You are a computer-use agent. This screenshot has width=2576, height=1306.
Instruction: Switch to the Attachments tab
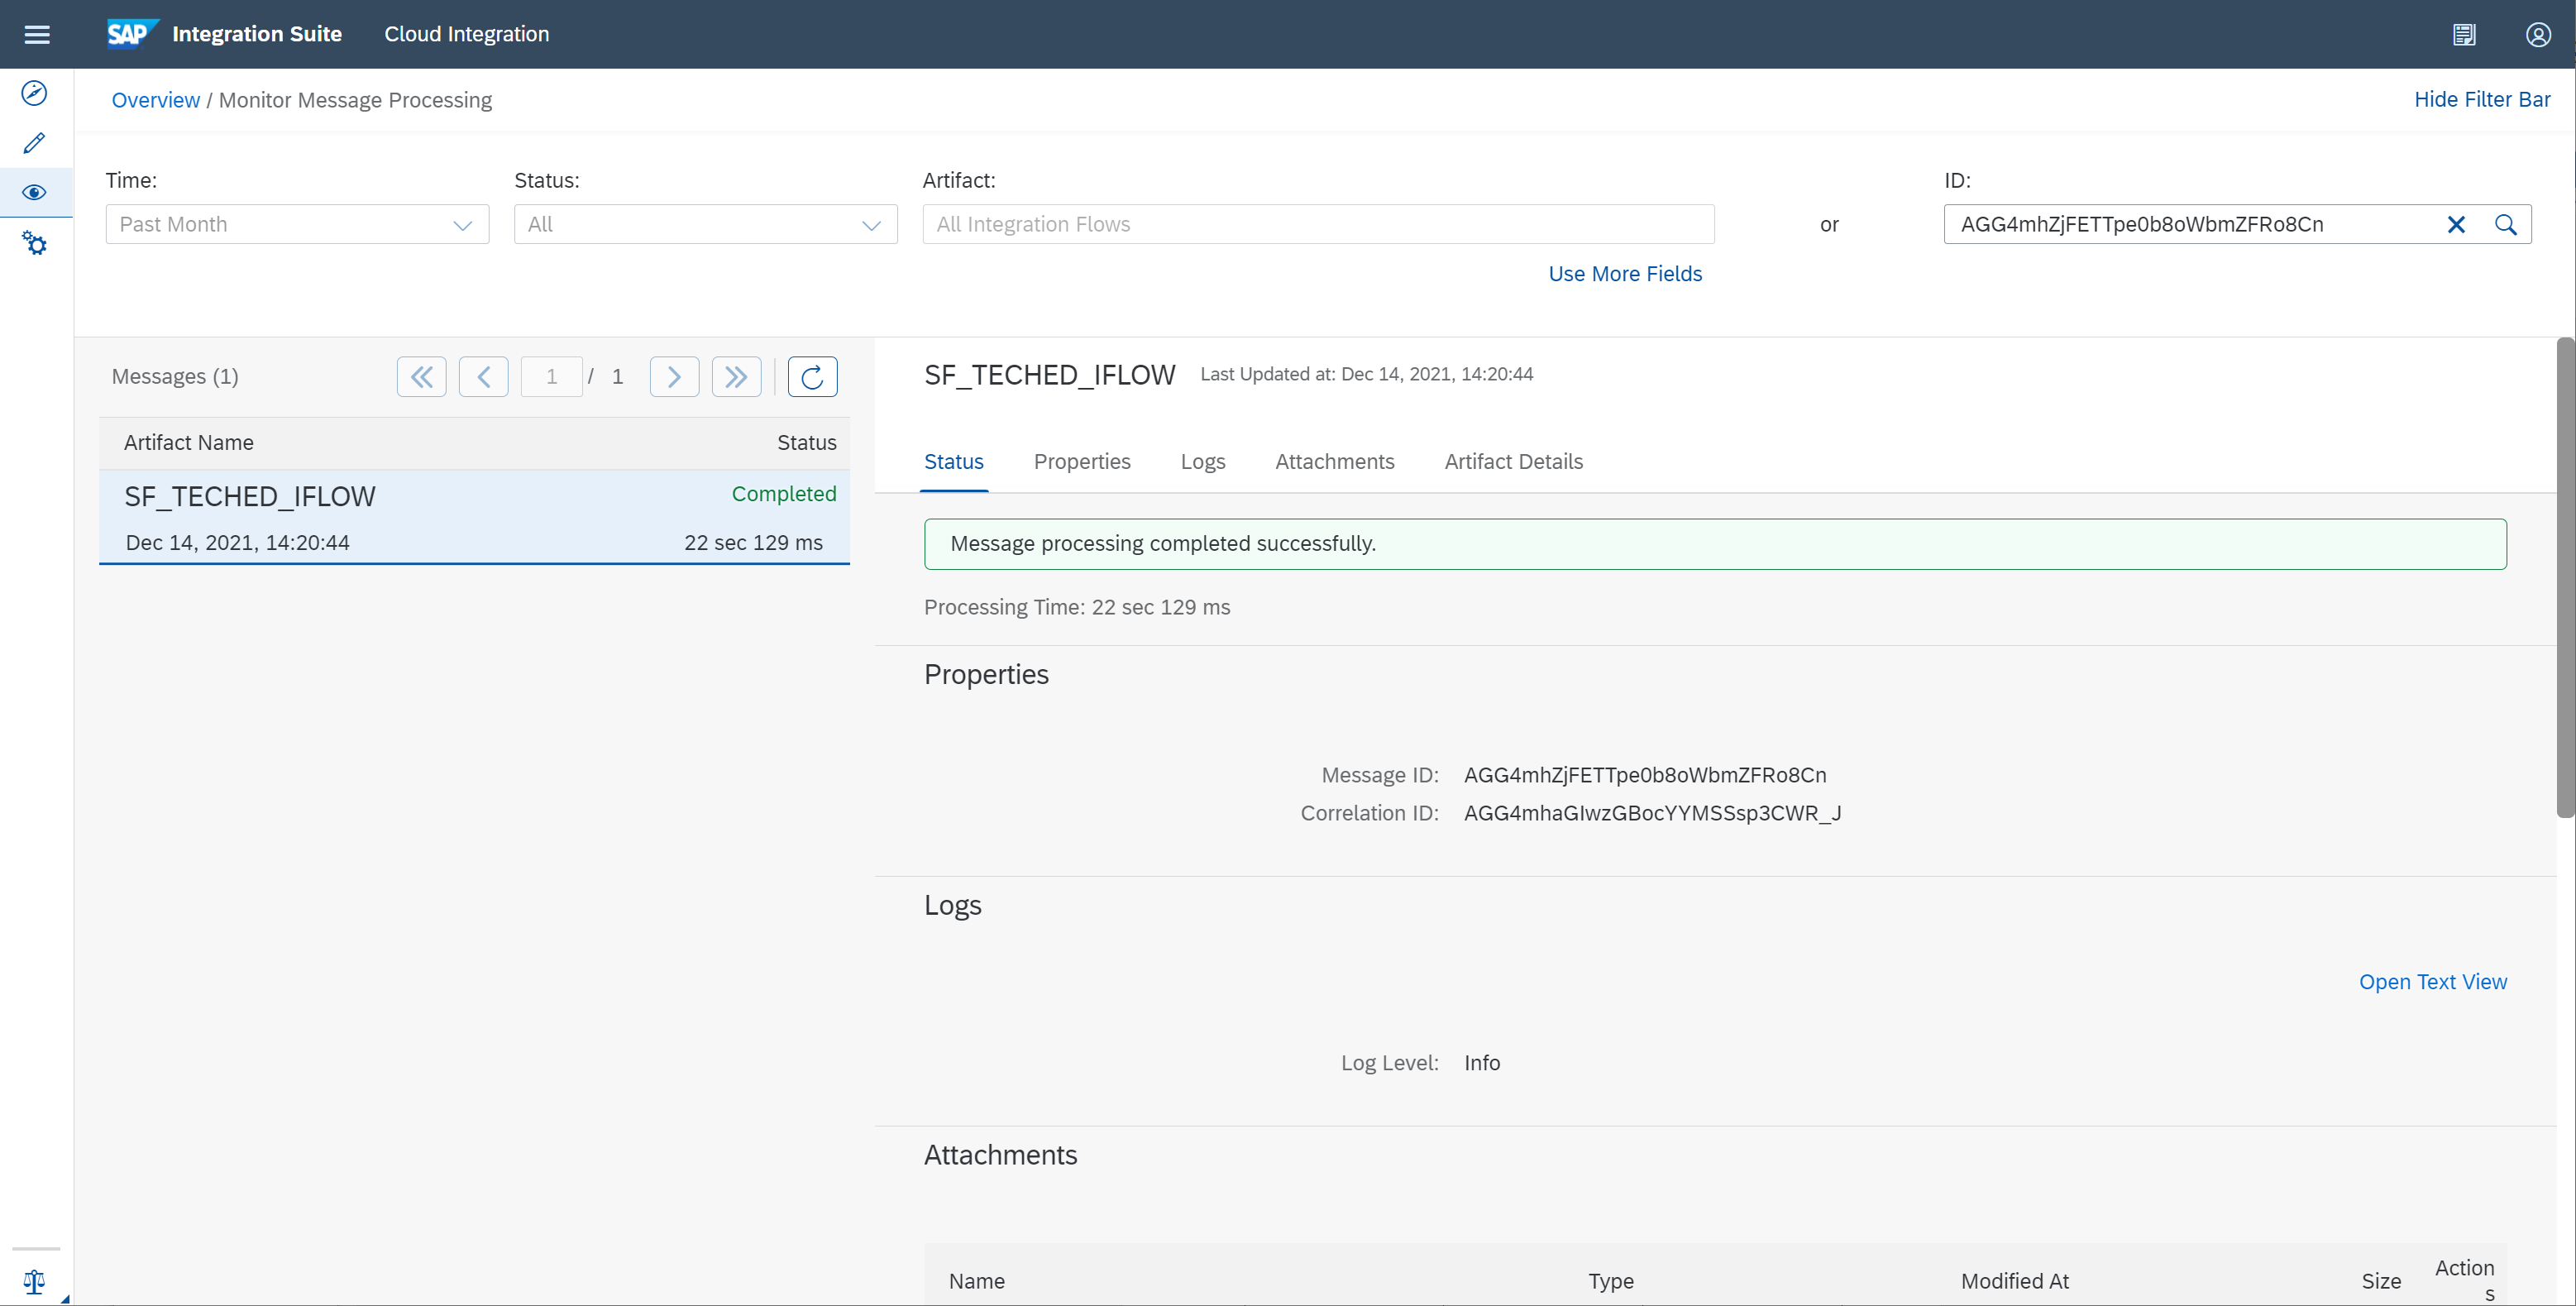(1334, 462)
